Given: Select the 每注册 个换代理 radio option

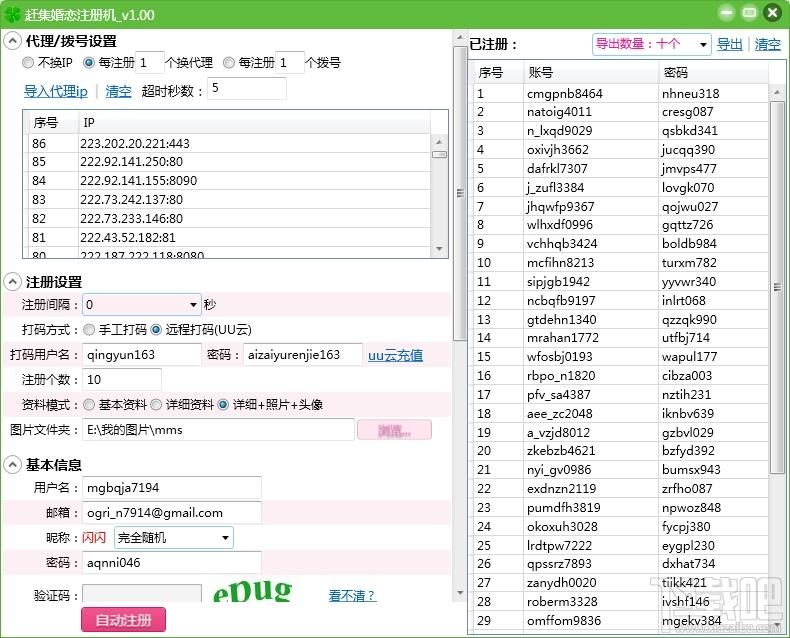Looking at the screenshot, I should 89,62.
